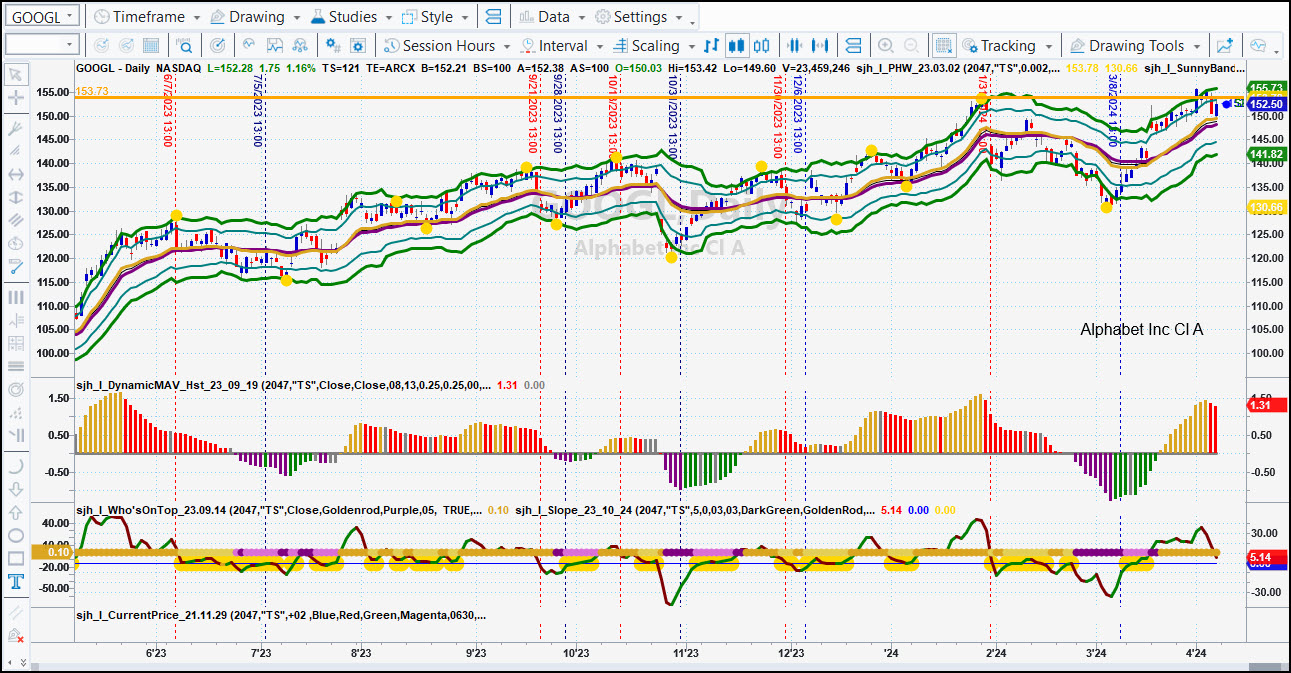Viewport: 1291px width, 673px height.
Task: Click the zoom out magnifier icon
Action: (911, 45)
